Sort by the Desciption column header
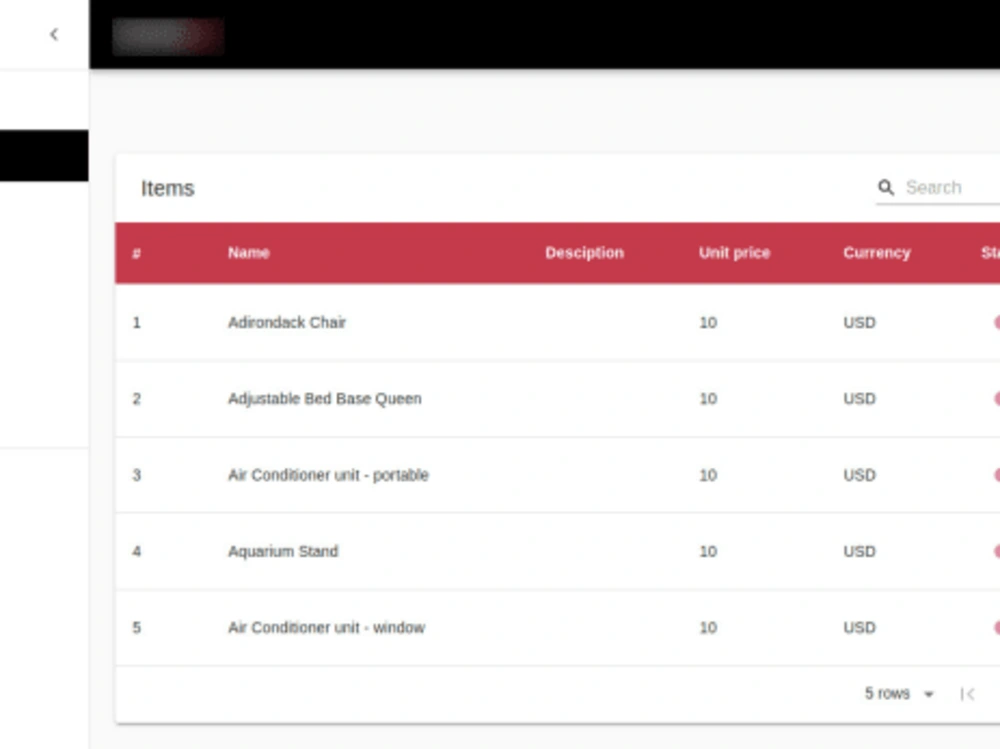 (x=584, y=253)
